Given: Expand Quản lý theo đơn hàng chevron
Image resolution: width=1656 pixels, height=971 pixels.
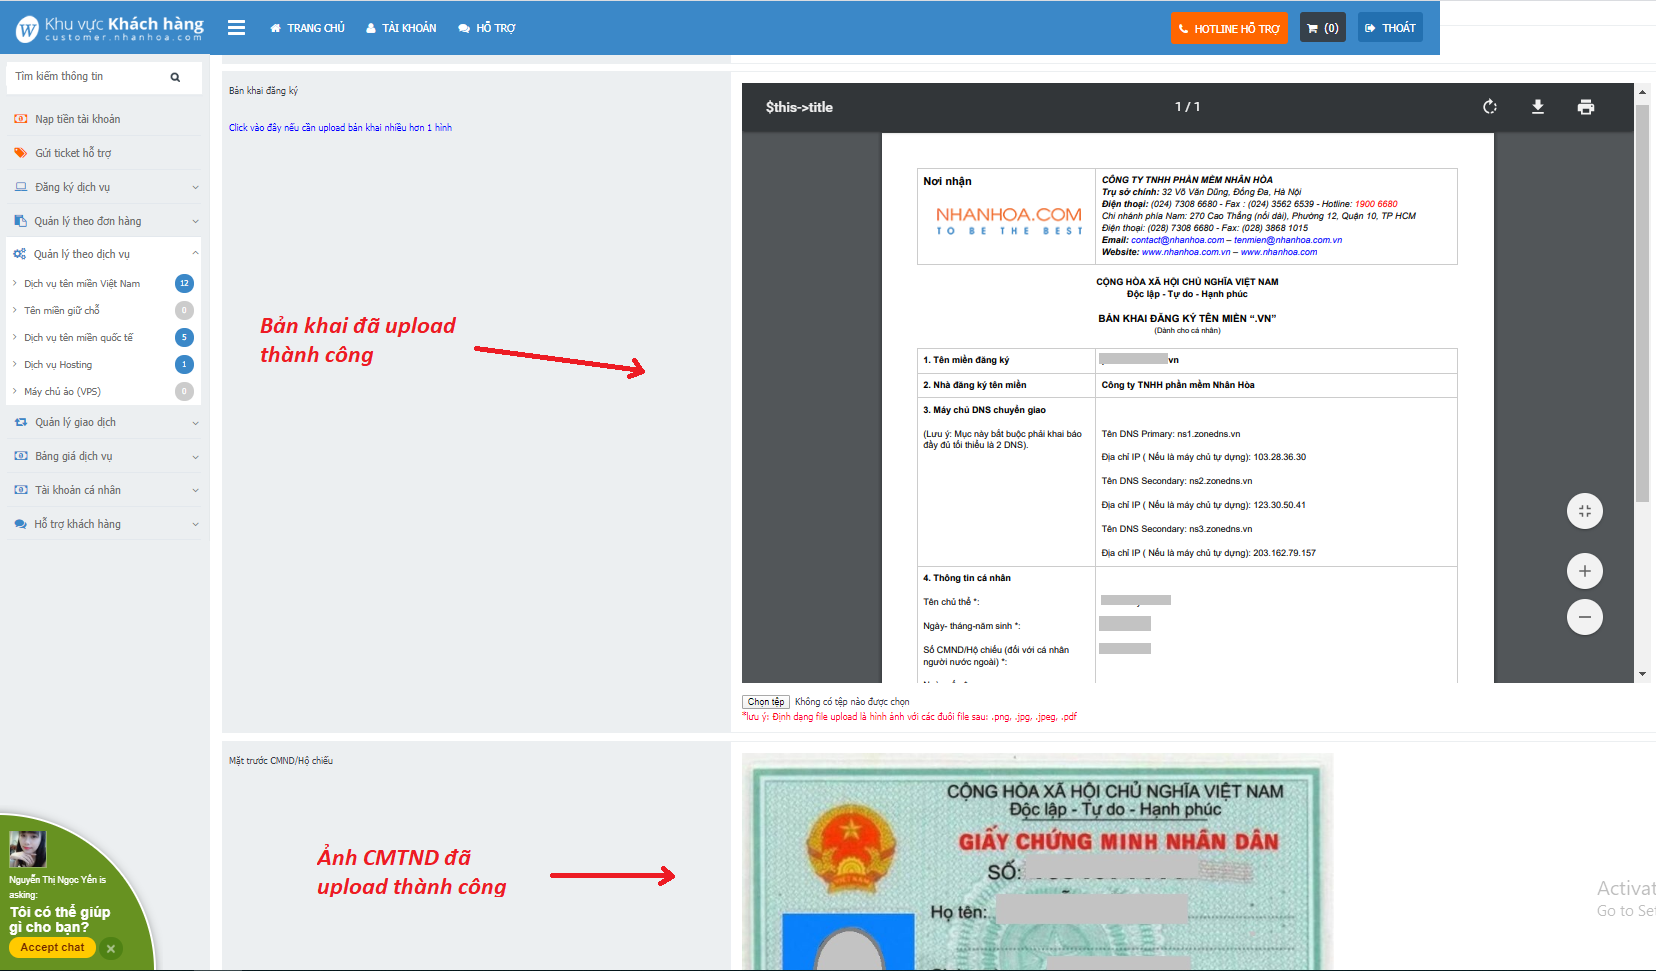Looking at the screenshot, I should click(195, 221).
